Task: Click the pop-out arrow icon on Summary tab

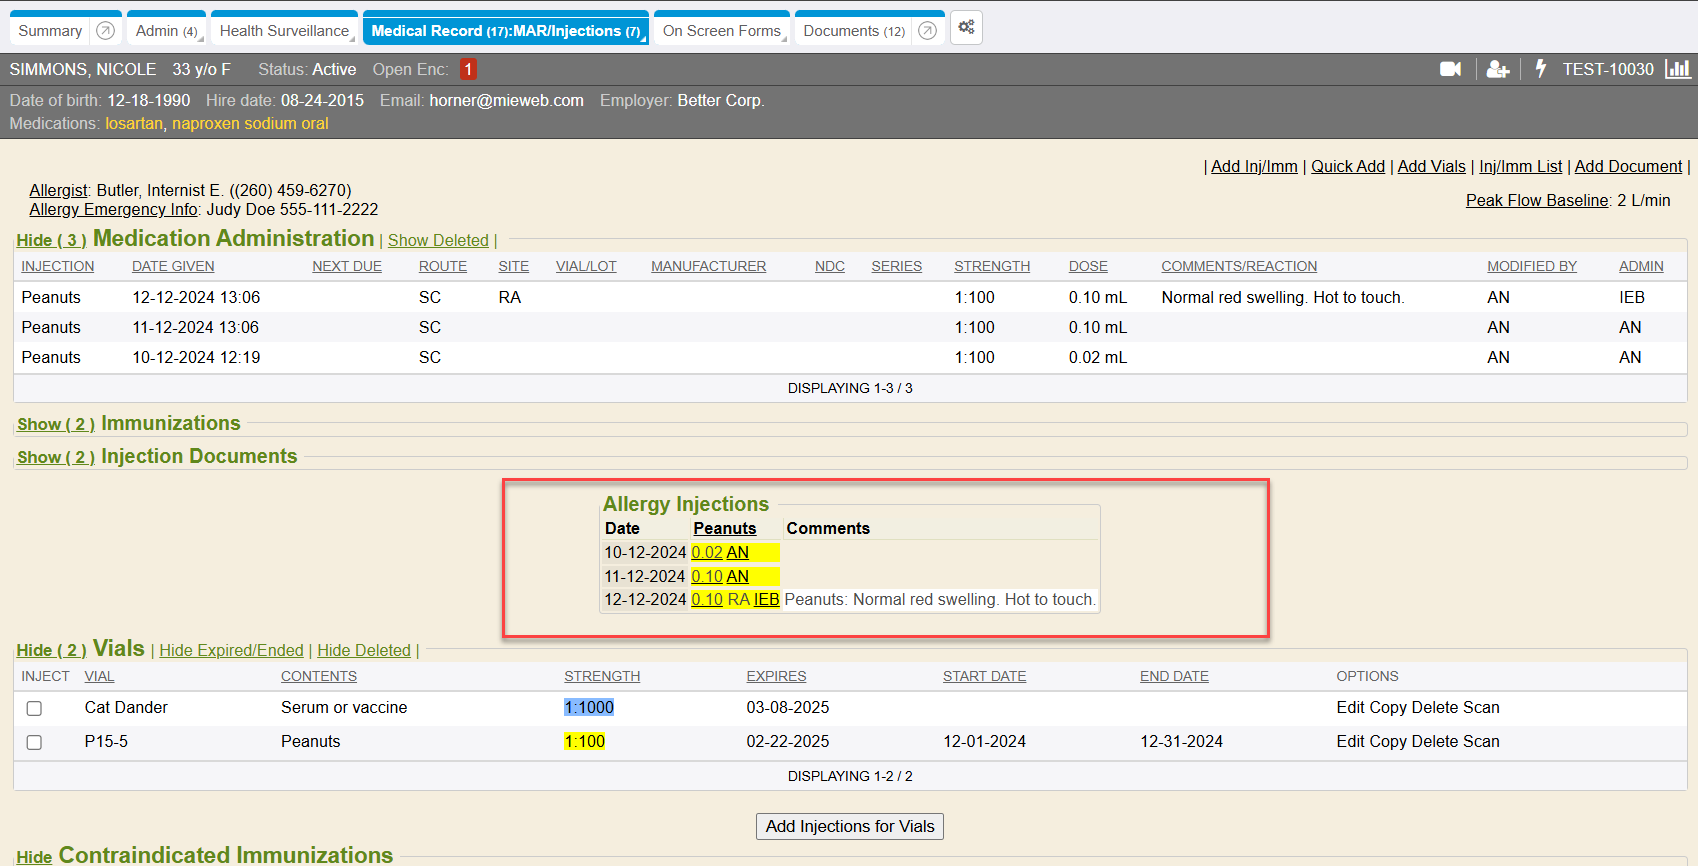Action: click(105, 31)
